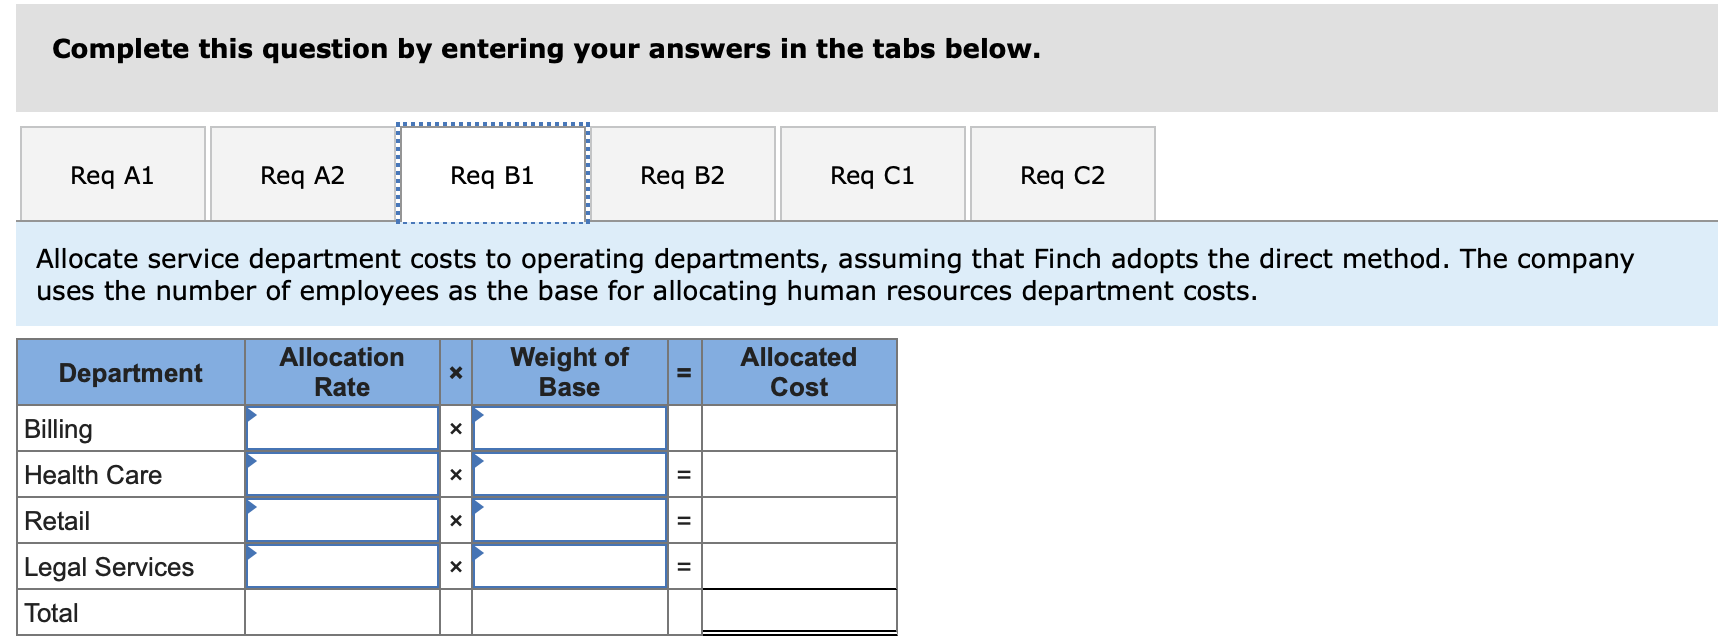Switch to the Req C1 tab

[872, 174]
